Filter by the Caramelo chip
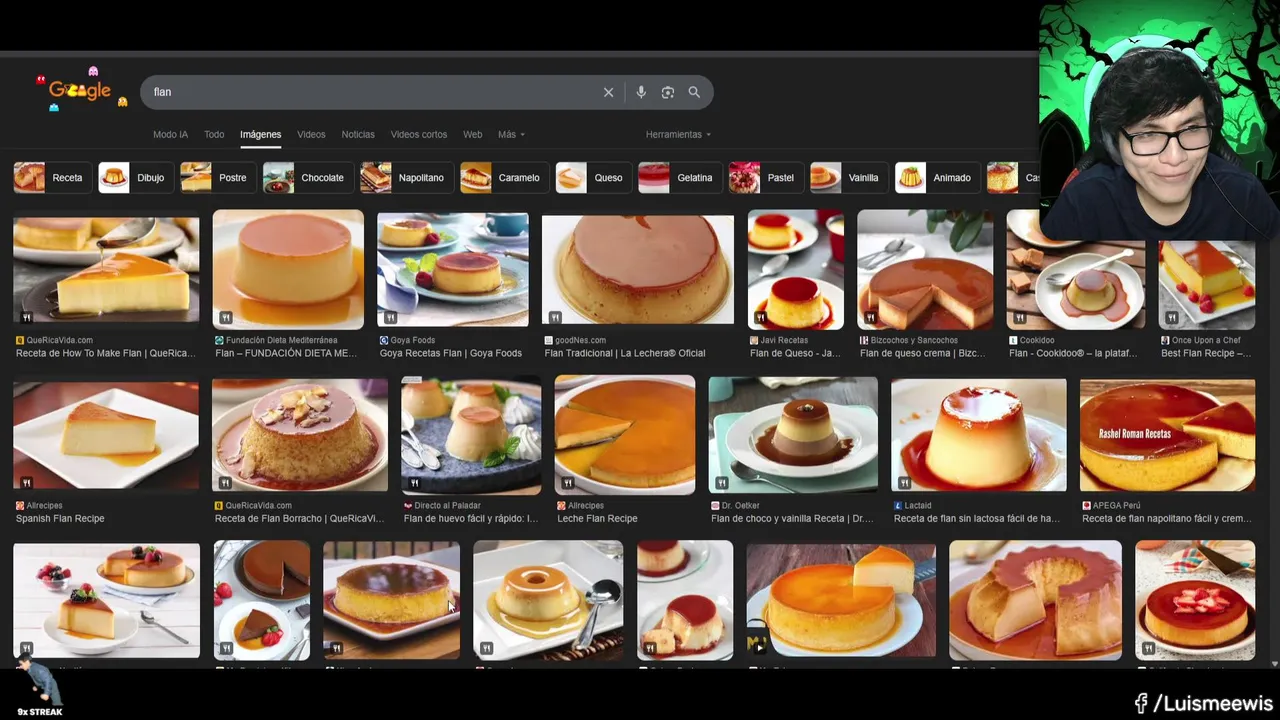 coord(504,177)
